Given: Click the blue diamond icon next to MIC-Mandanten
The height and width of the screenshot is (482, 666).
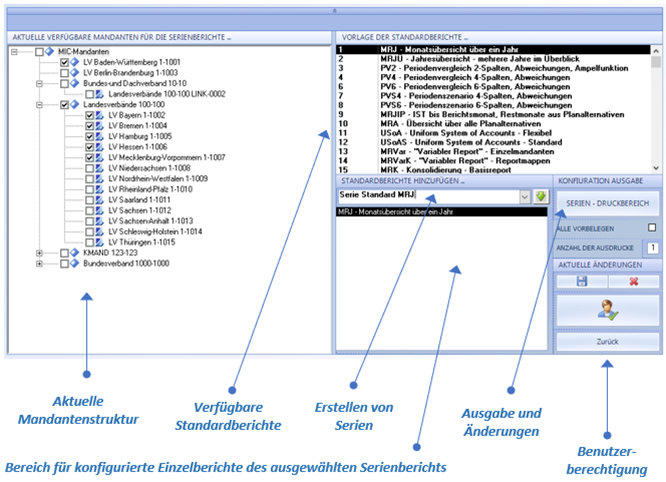Looking at the screenshot, I should pos(50,51).
